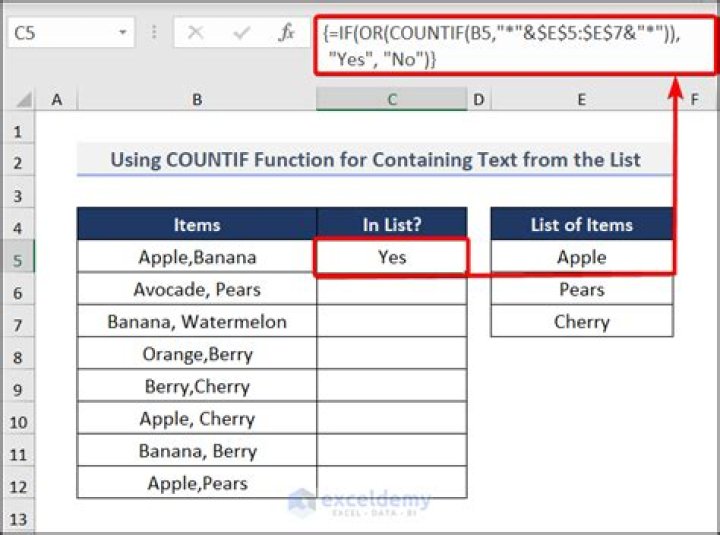This screenshot has width=720, height=535.
Task: Select cell "Apple,Banana"
Action: [197, 257]
